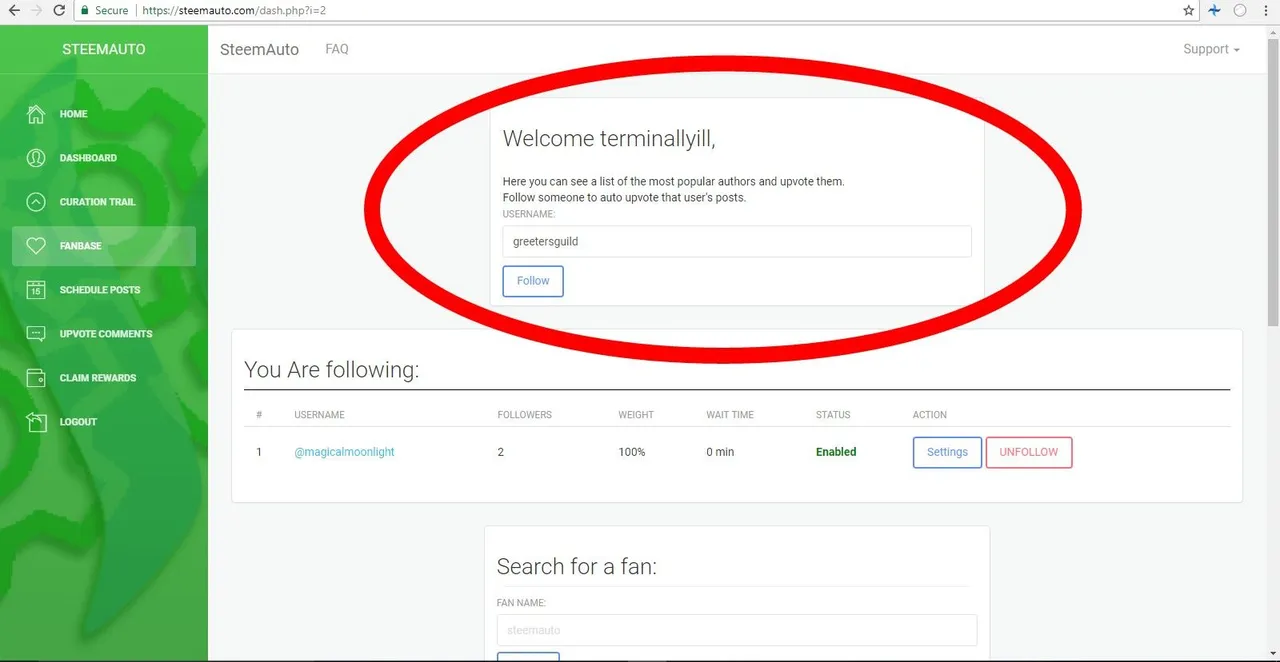This screenshot has width=1280, height=662.
Task: Click the 'Welcome terminallyill,' heading
Action: coord(609,139)
